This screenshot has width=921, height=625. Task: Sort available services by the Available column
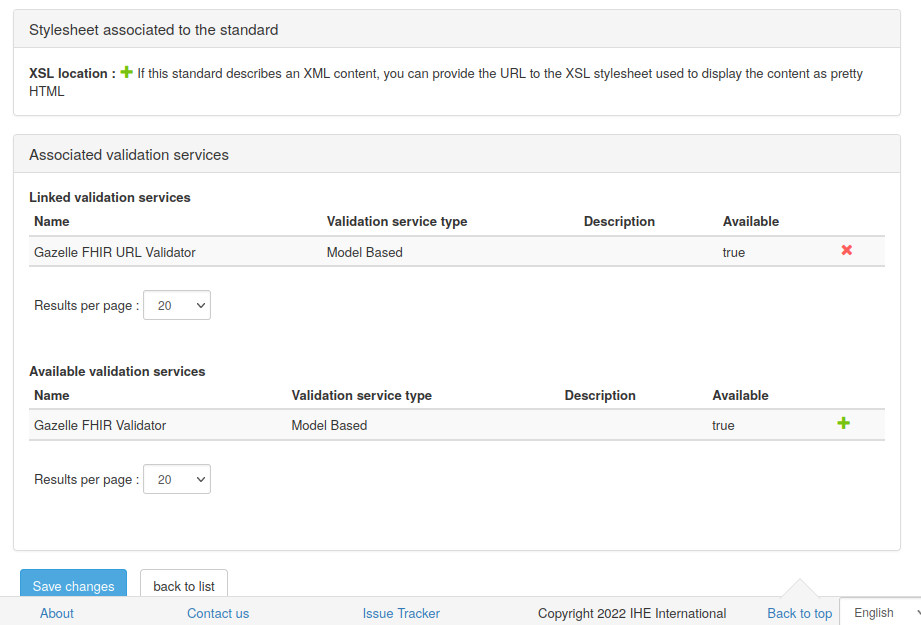[x=740, y=395]
